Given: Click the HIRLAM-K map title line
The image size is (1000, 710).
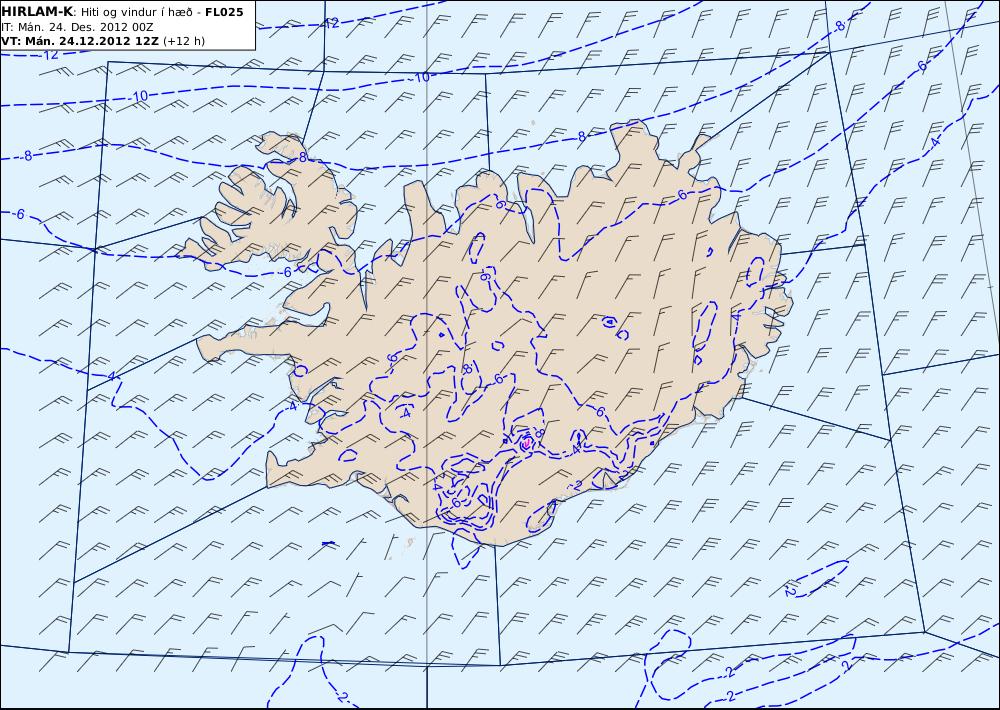Looking at the screenshot, I should [x=122, y=12].
